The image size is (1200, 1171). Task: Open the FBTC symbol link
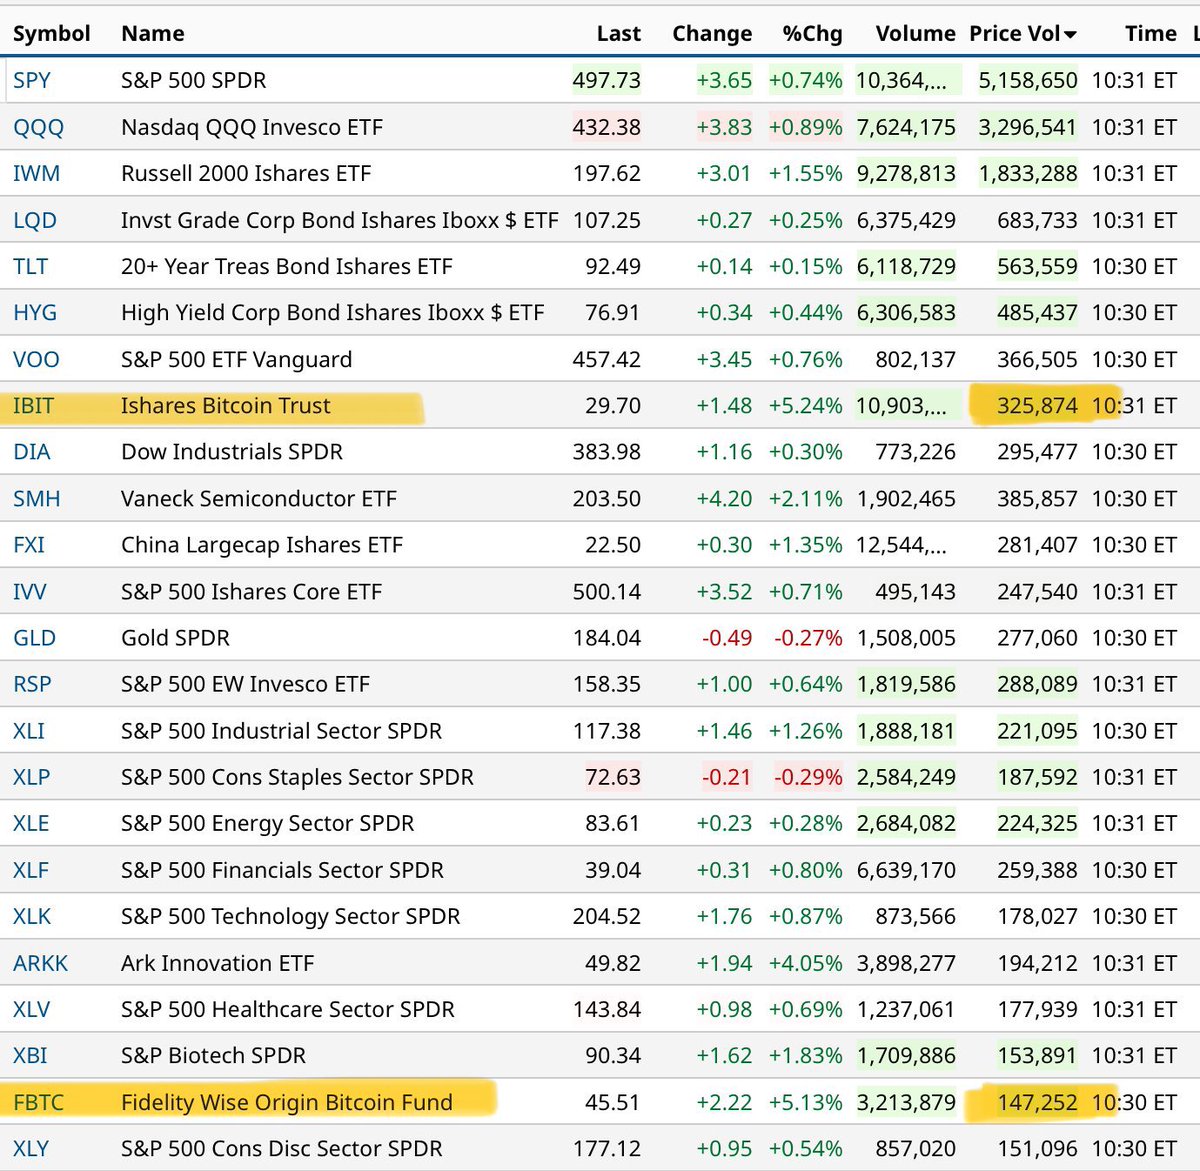38,1102
